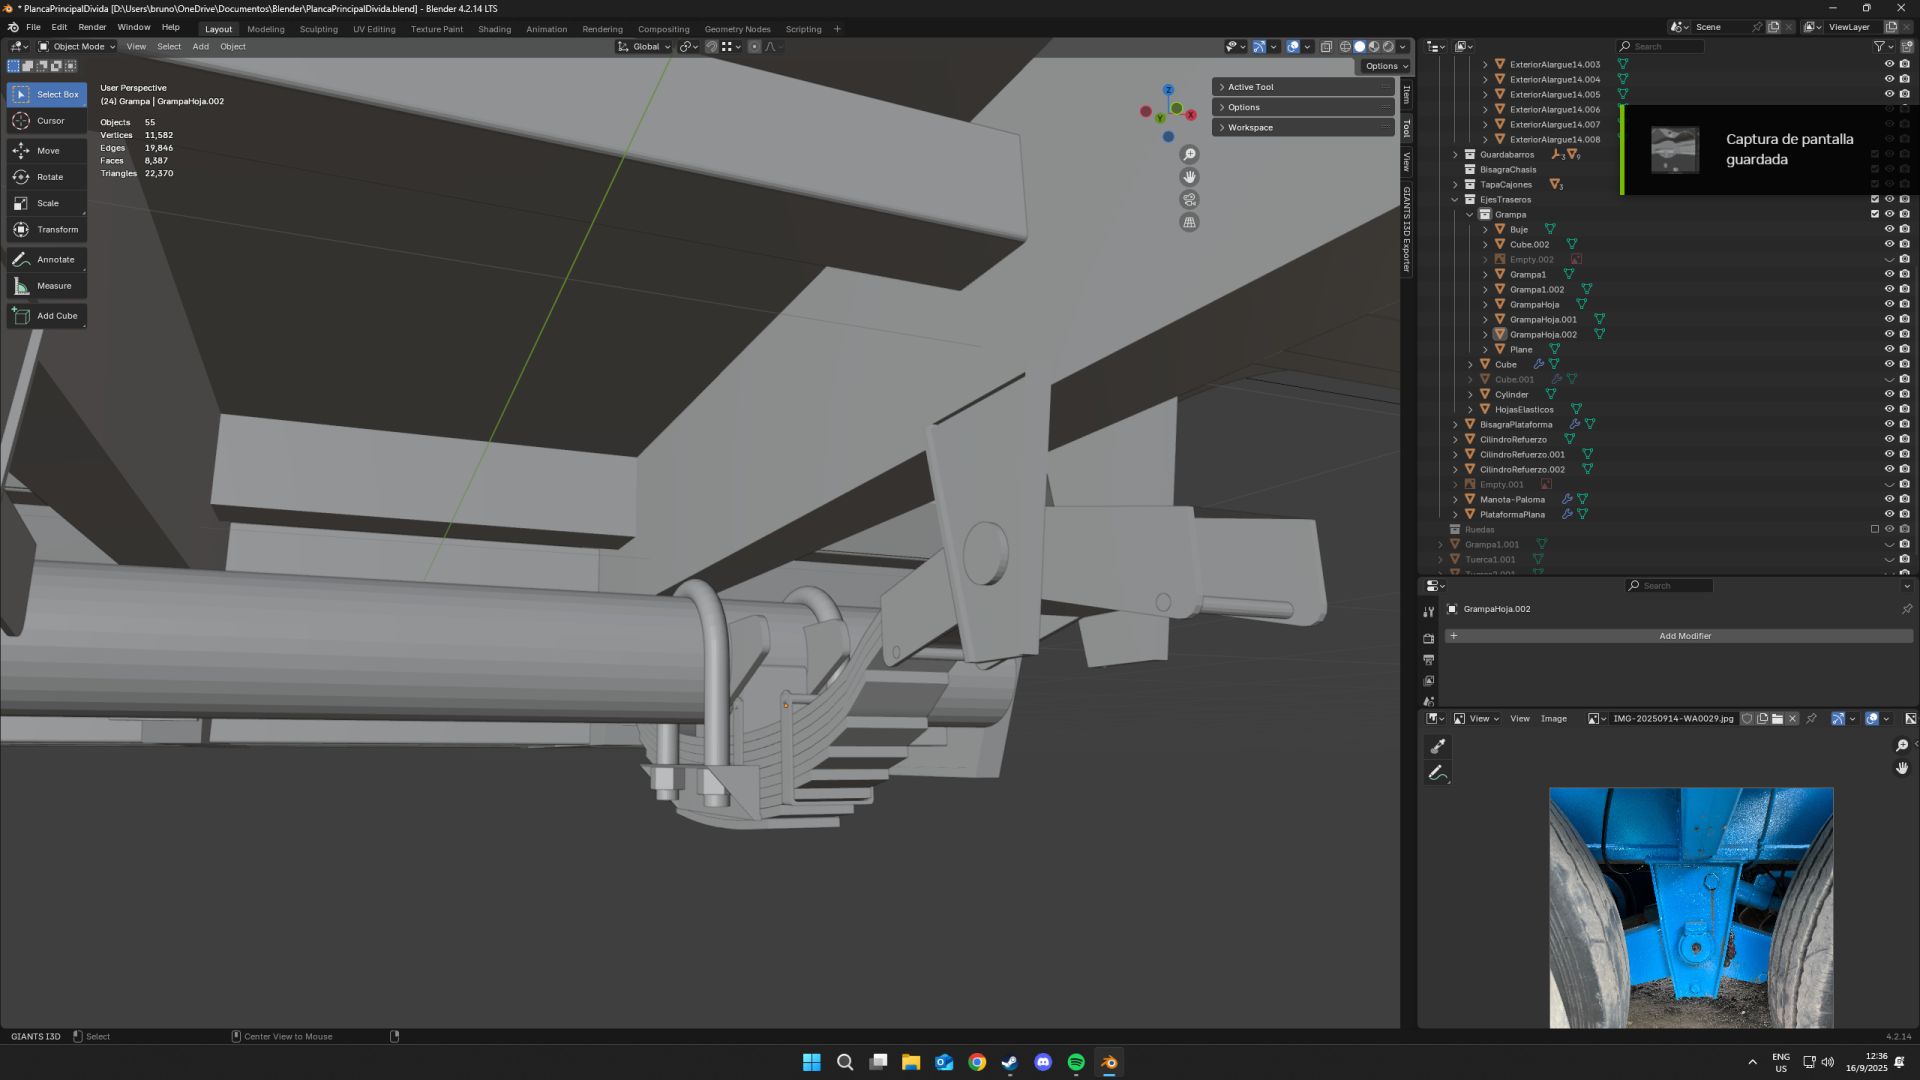This screenshot has height=1080, width=1920.
Task: Activate the Scale tool
Action: pyautogui.click(x=46, y=203)
